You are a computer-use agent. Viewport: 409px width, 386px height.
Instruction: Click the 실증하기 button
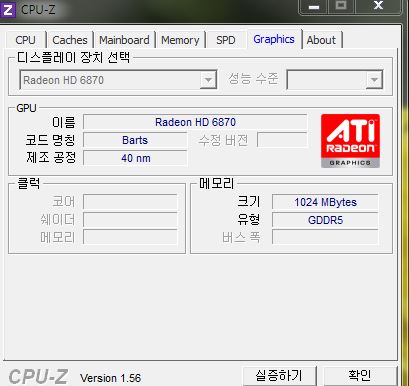click(279, 376)
